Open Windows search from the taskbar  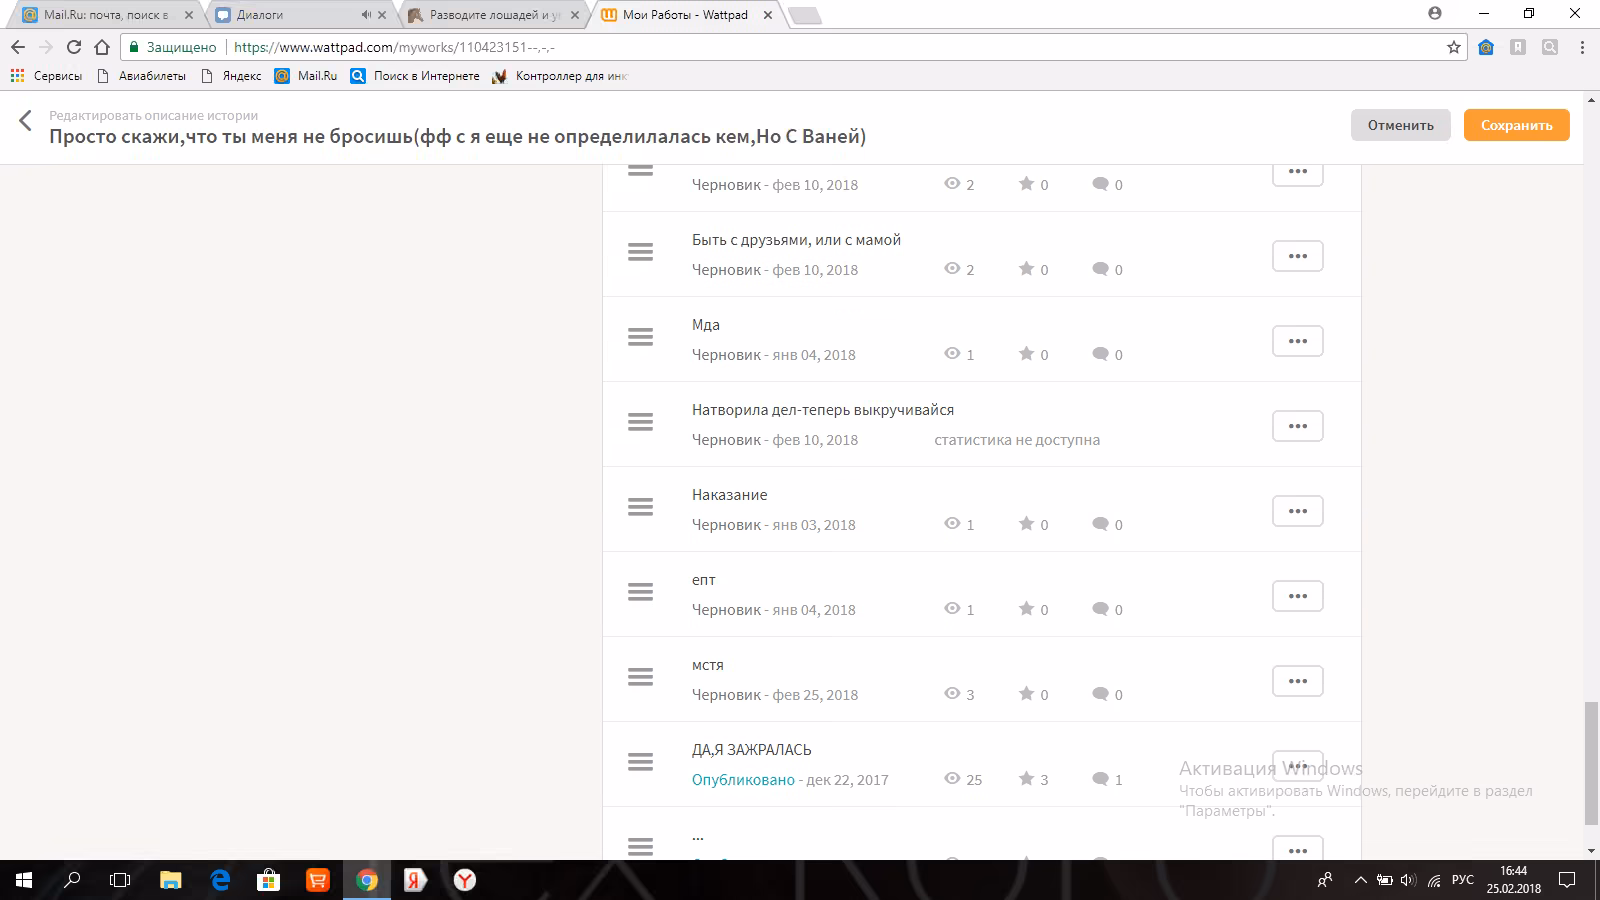tap(72, 880)
